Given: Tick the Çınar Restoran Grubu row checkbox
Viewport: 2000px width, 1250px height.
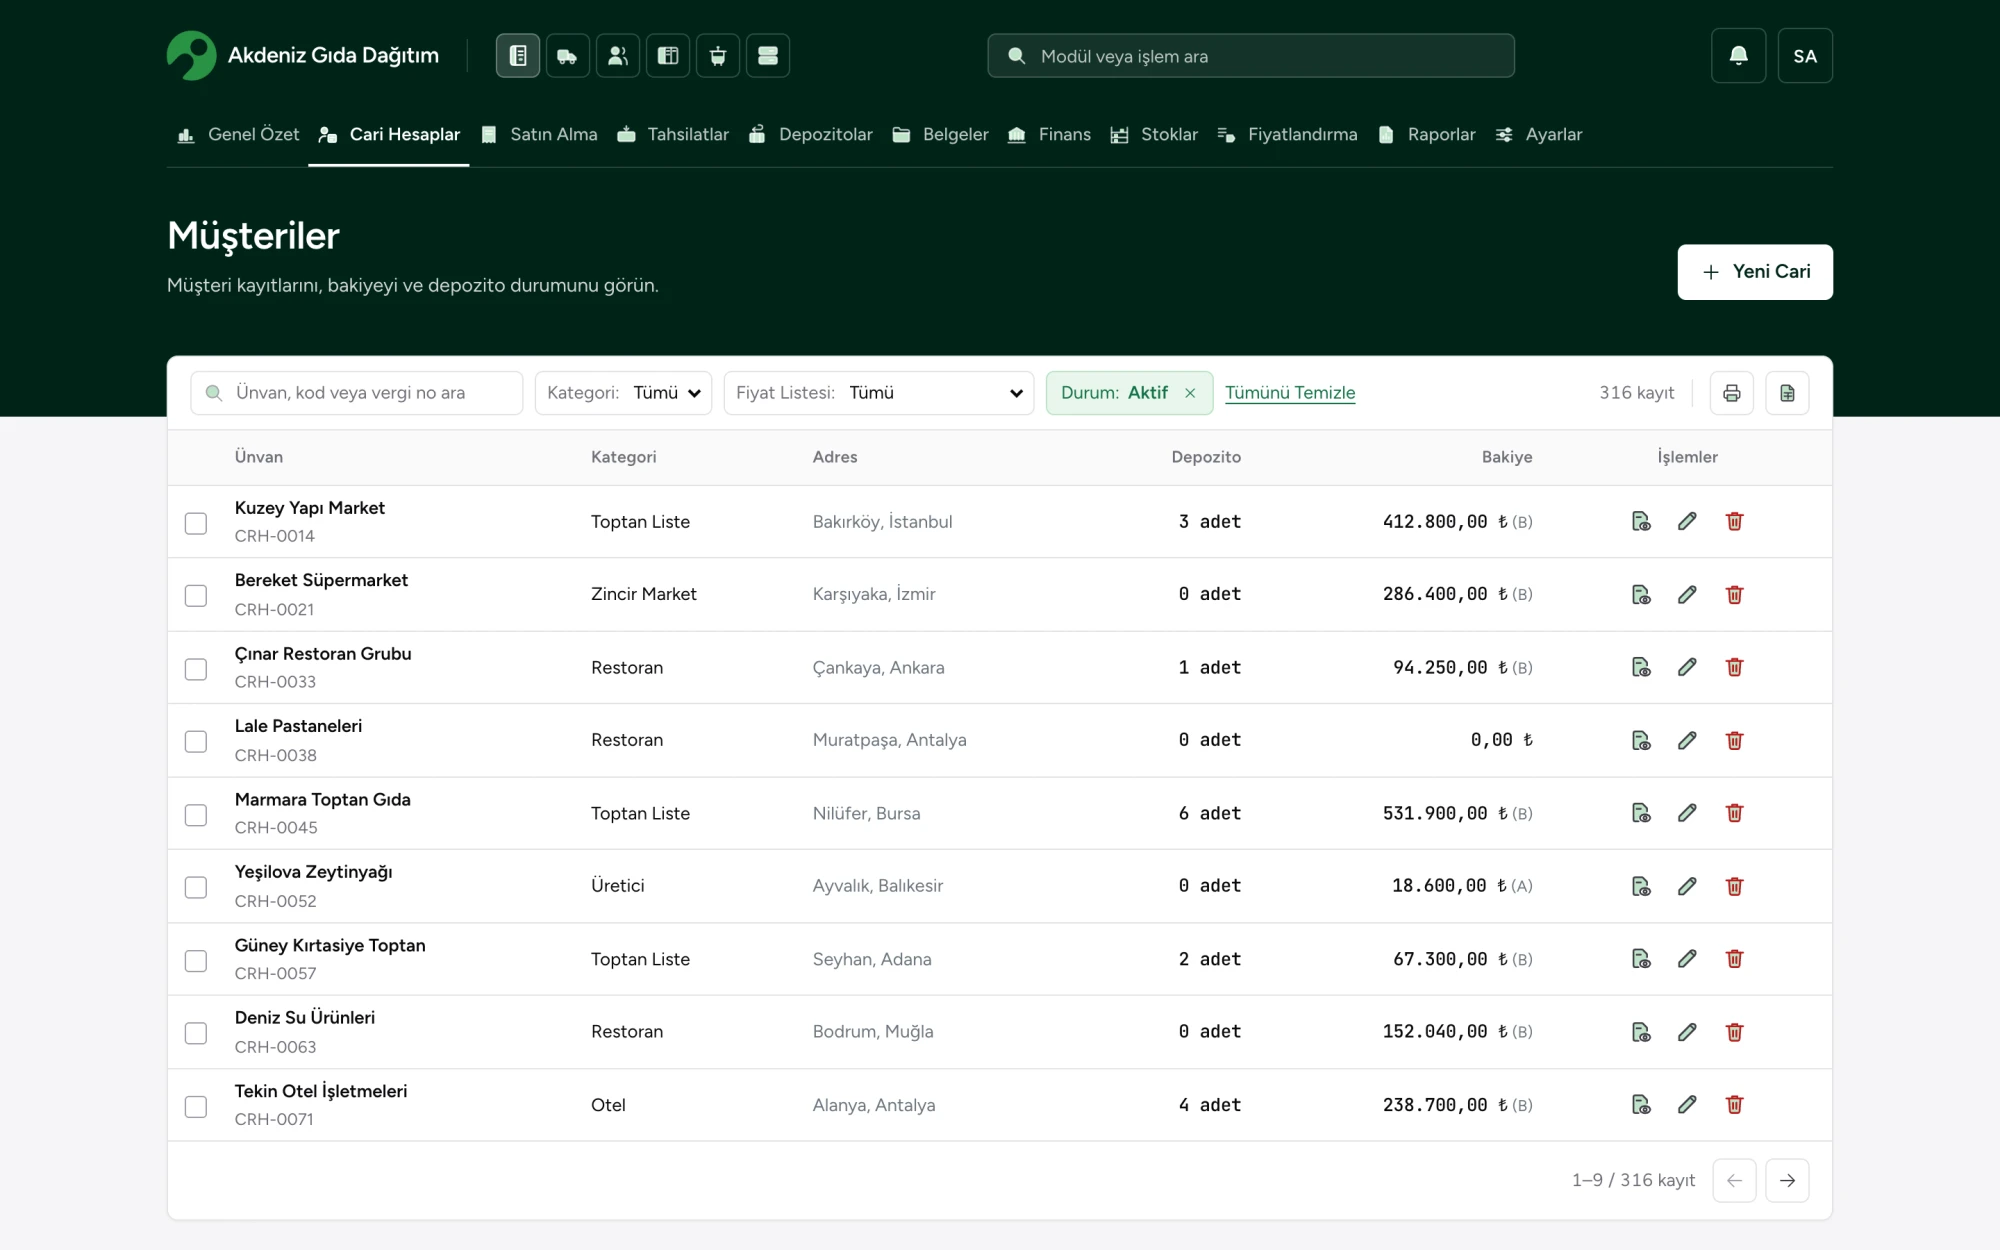Looking at the screenshot, I should [196, 669].
